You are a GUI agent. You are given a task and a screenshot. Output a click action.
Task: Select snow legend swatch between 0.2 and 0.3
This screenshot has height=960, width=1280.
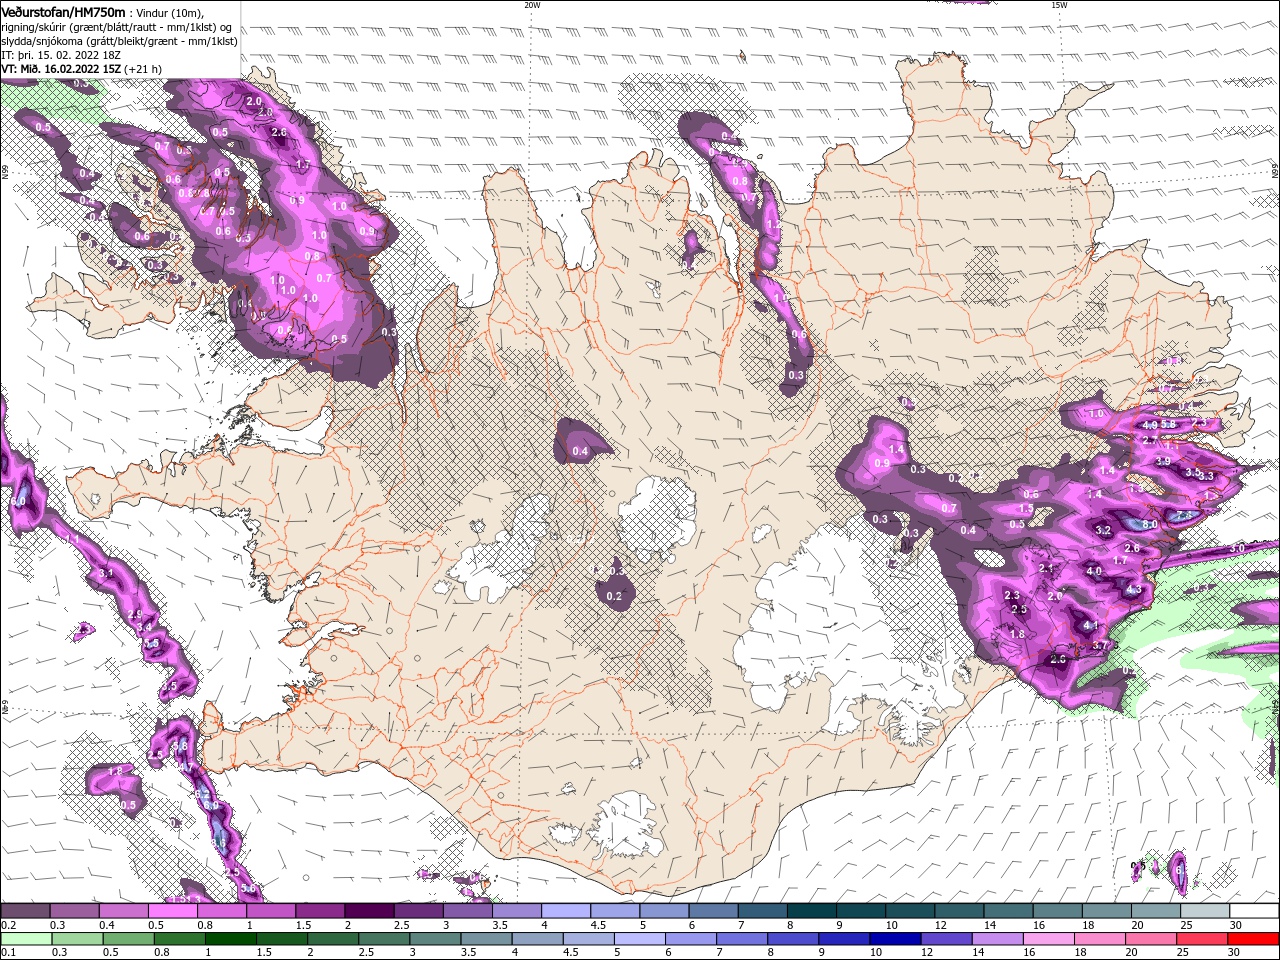(x=25, y=911)
